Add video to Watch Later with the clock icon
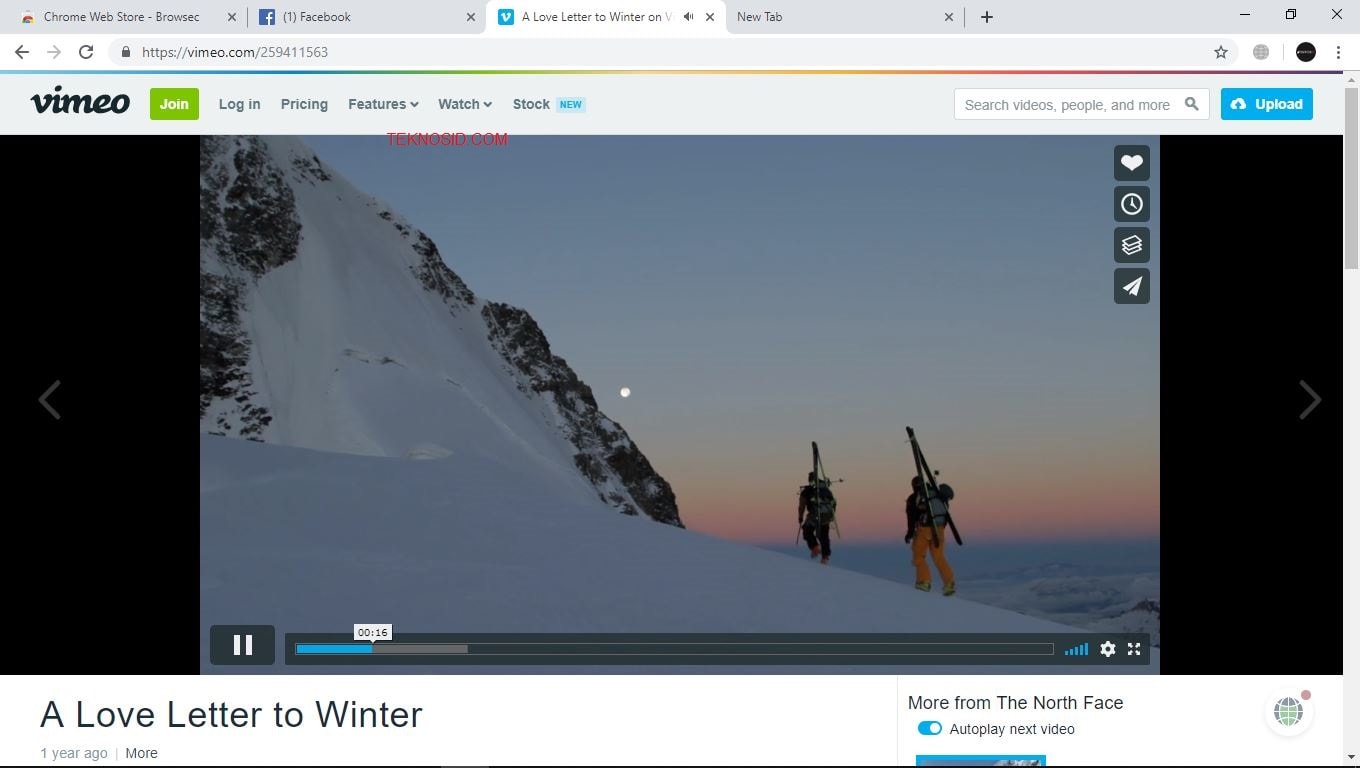Image resolution: width=1360 pixels, height=768 pixels. [x=1132, y=204]
